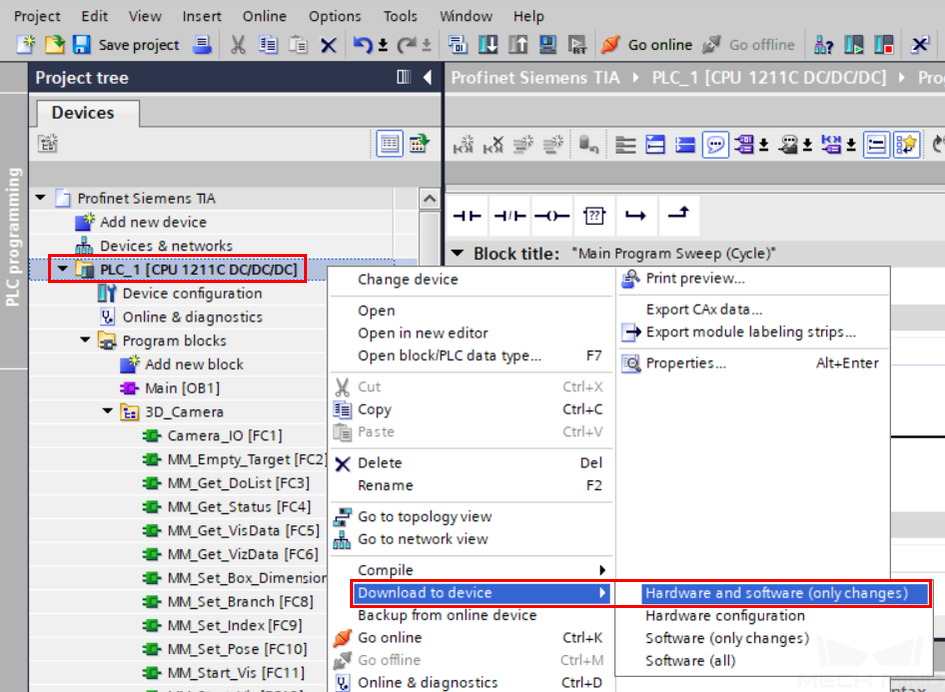Collapse the Block title section arrow
Viewport: 945px width, 692px height.
pos(458,253)
